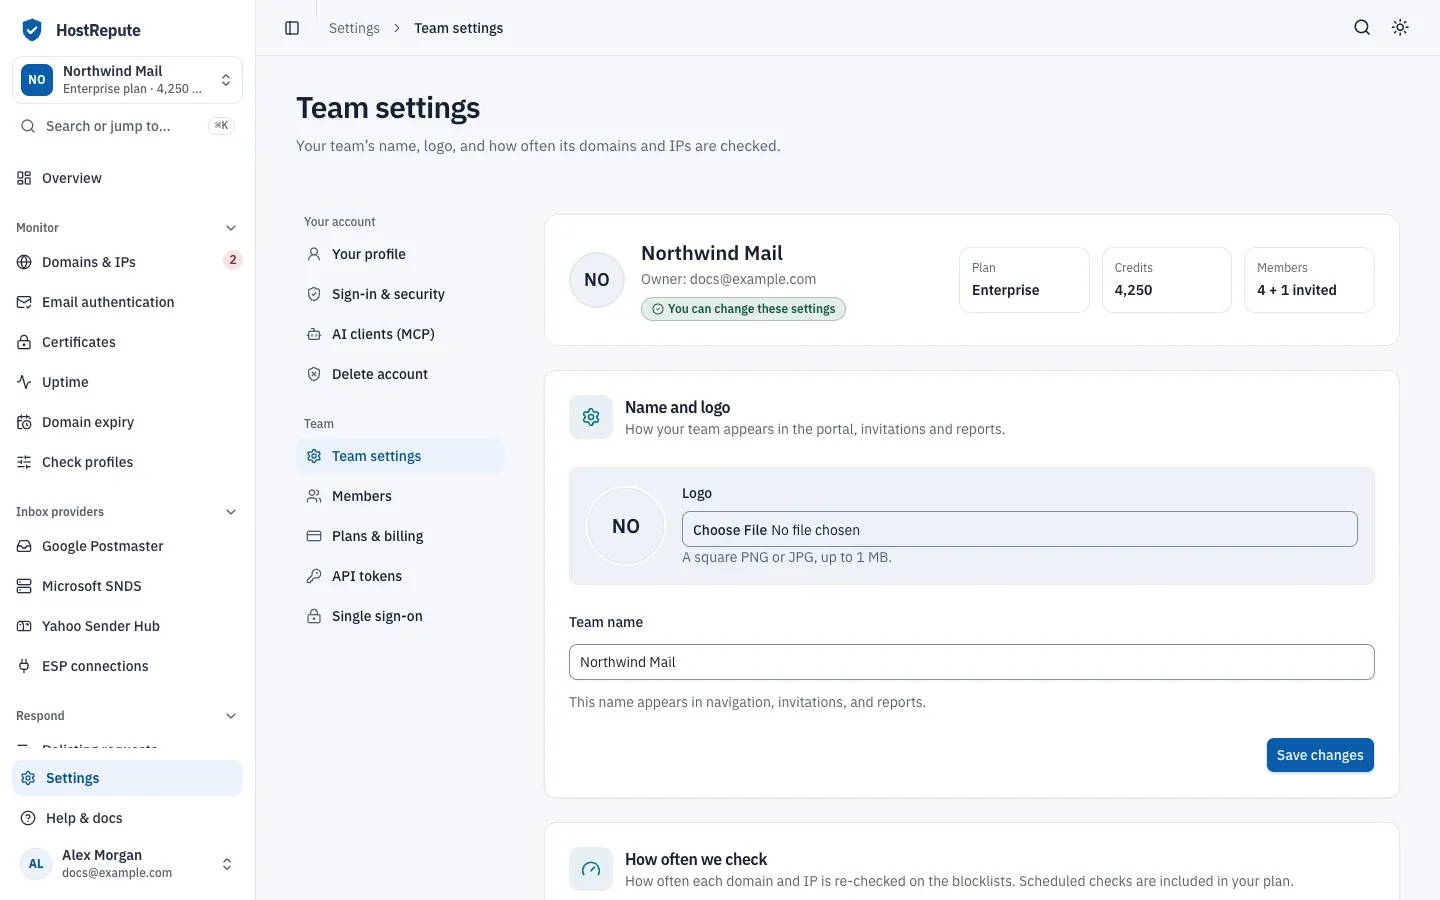This screenshot has width=1440, height=900.
Task: Open Your profile settings link
Action: point(400,254)
